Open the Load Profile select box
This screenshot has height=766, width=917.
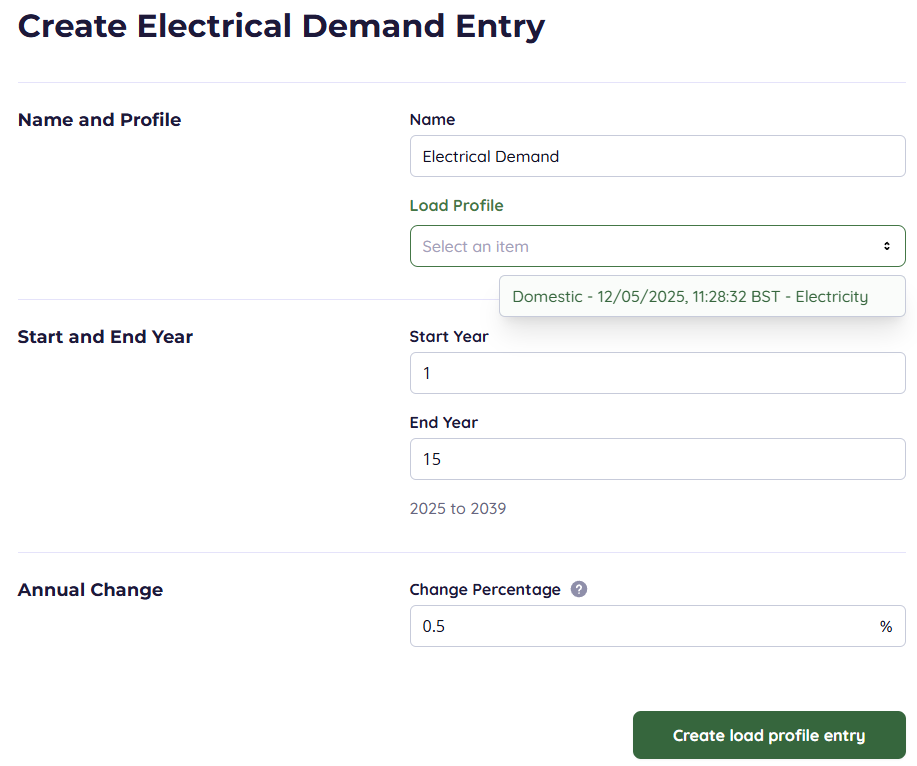click(640, 246)
